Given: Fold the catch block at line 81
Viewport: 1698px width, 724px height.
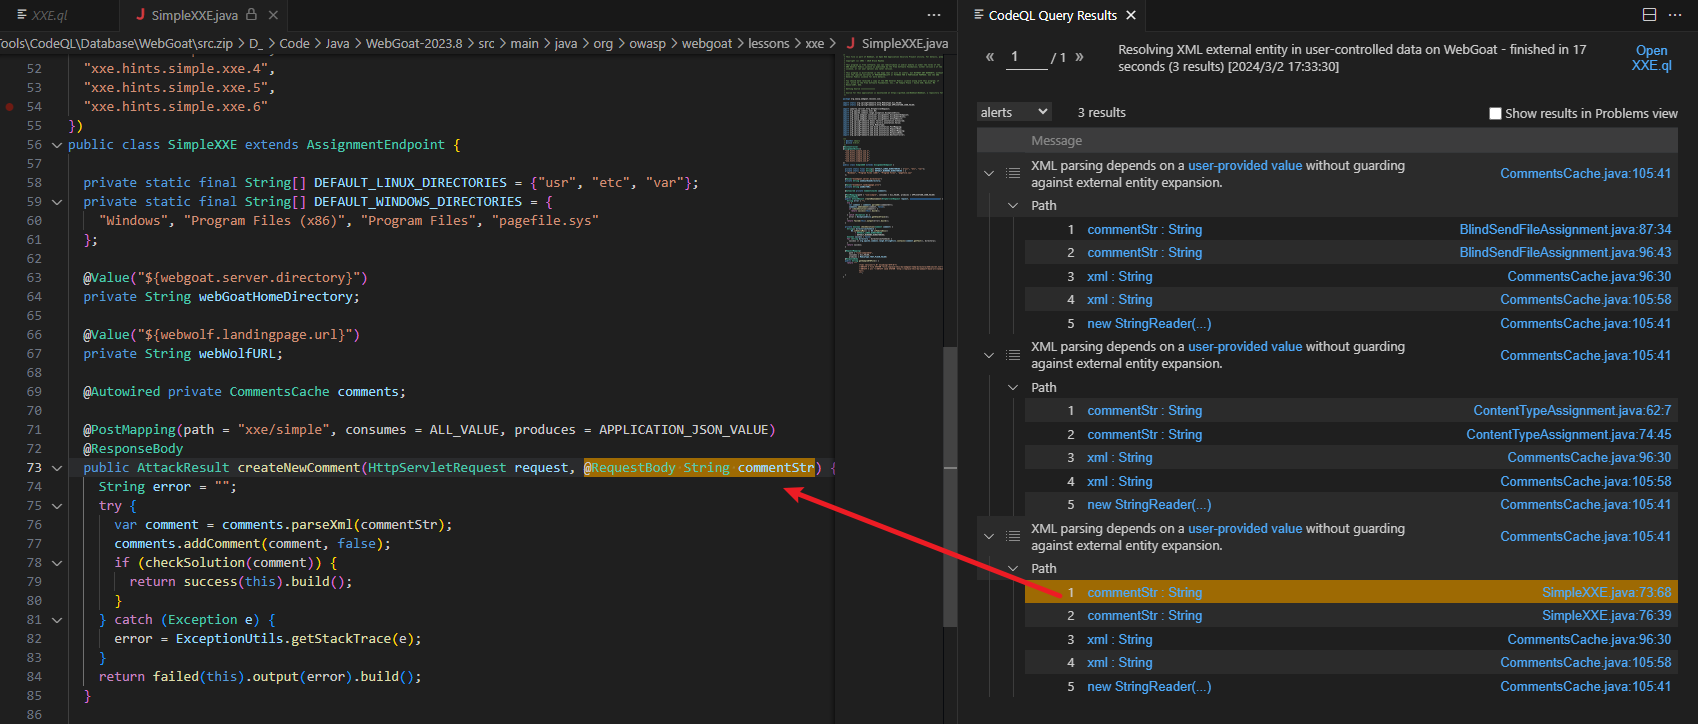Looking at the screenshot, I should (57, 620).
